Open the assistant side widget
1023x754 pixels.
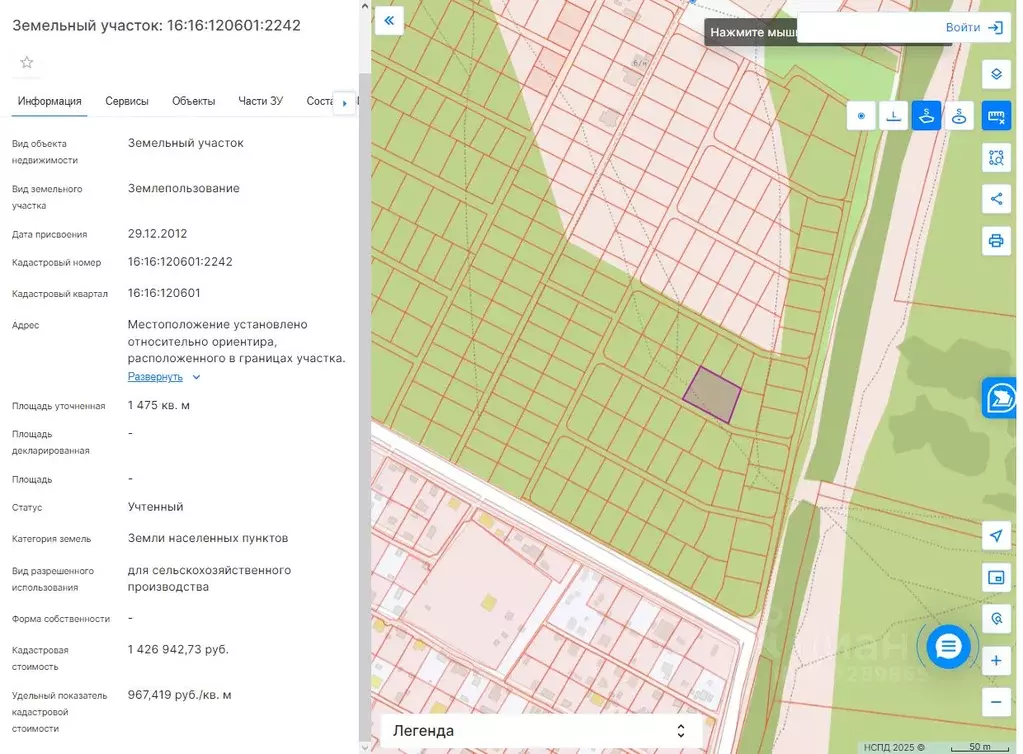tap(1000, 397)
